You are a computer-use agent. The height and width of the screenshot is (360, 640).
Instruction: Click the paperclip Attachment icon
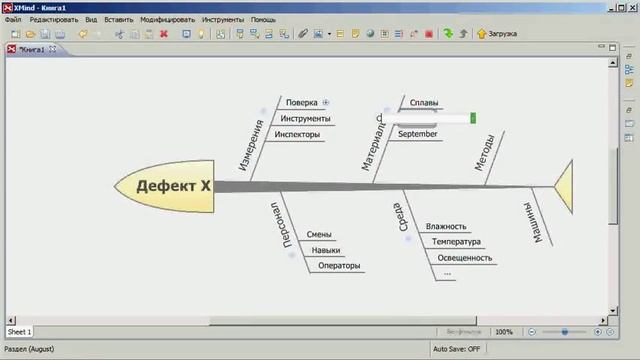[x=302, y=34]
